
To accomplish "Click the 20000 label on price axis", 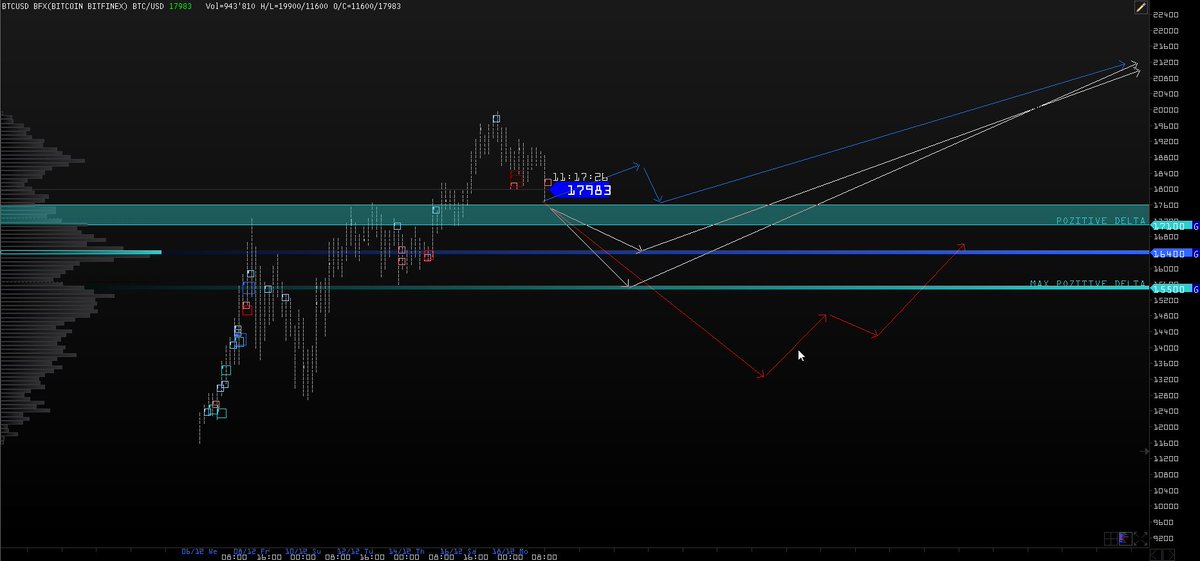I will [1167, 110].
